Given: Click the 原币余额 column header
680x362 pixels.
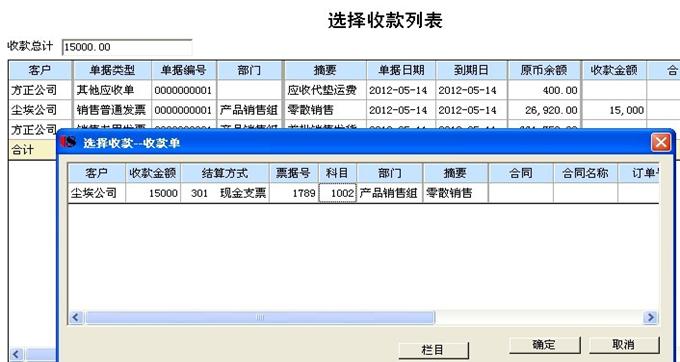Looking at the screenshot, I should pyautogui.click(x=544, y=70).
